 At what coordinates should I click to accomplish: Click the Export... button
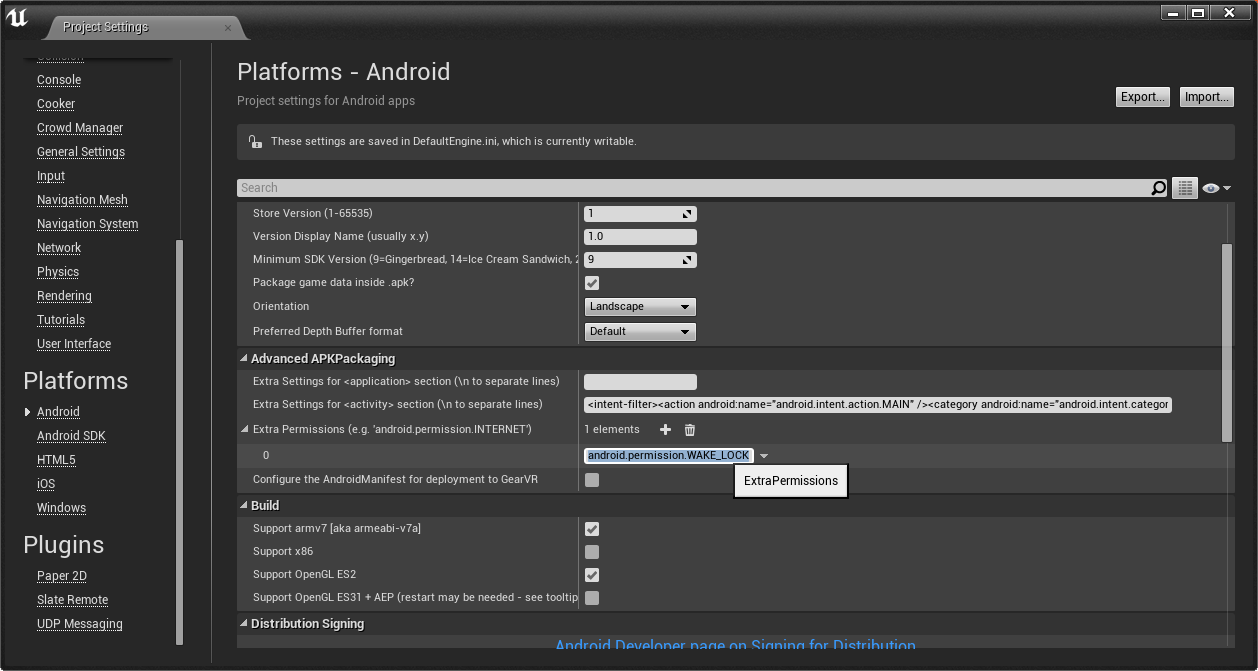(x=1143, y=97)
